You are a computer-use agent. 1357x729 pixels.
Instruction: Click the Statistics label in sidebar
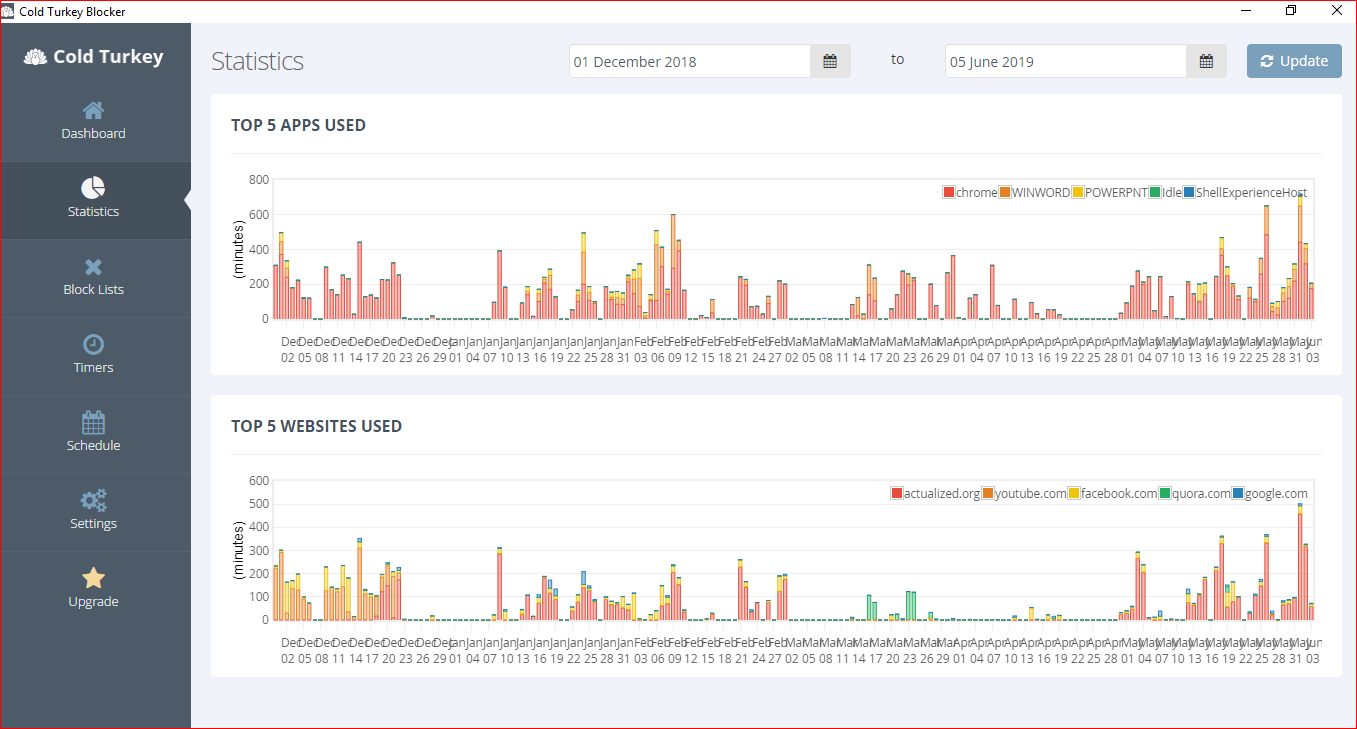click(x=93, y=212)
